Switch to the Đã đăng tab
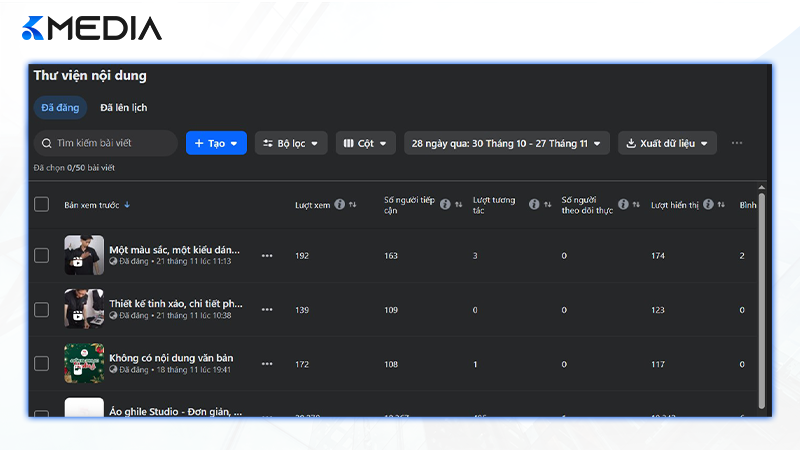This screenshot has height=450, width=800. coord(60,108)
